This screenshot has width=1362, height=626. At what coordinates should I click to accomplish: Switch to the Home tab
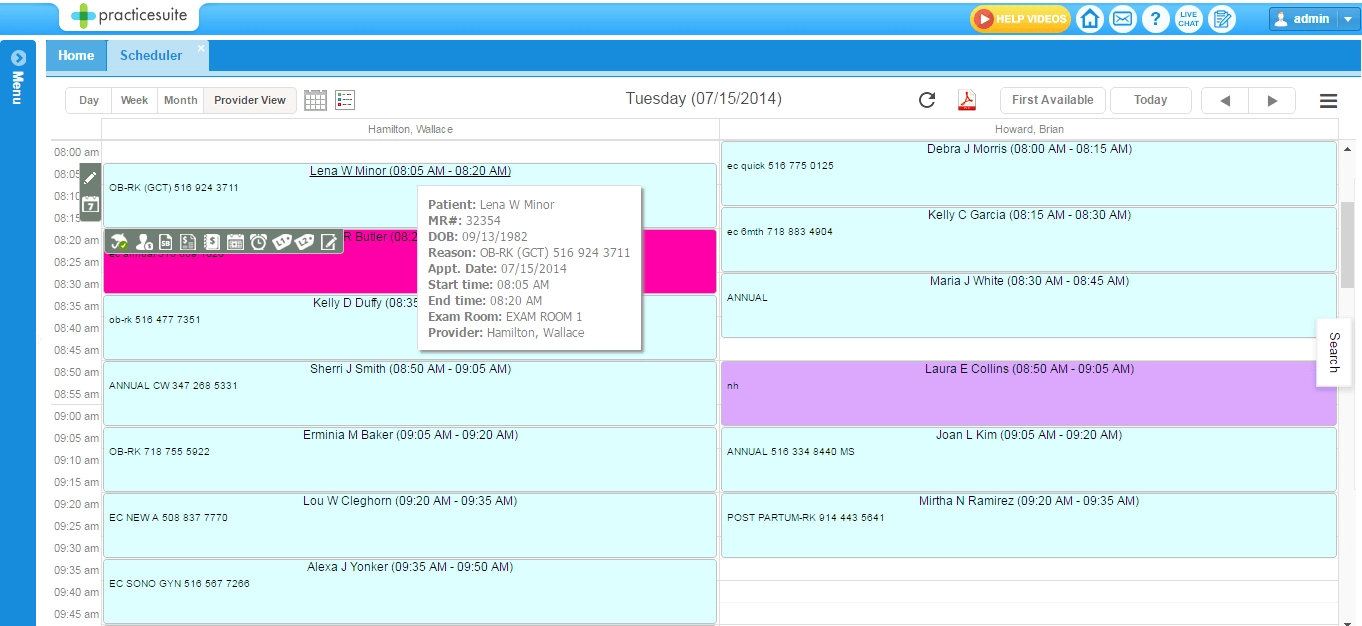coord(76,55)
